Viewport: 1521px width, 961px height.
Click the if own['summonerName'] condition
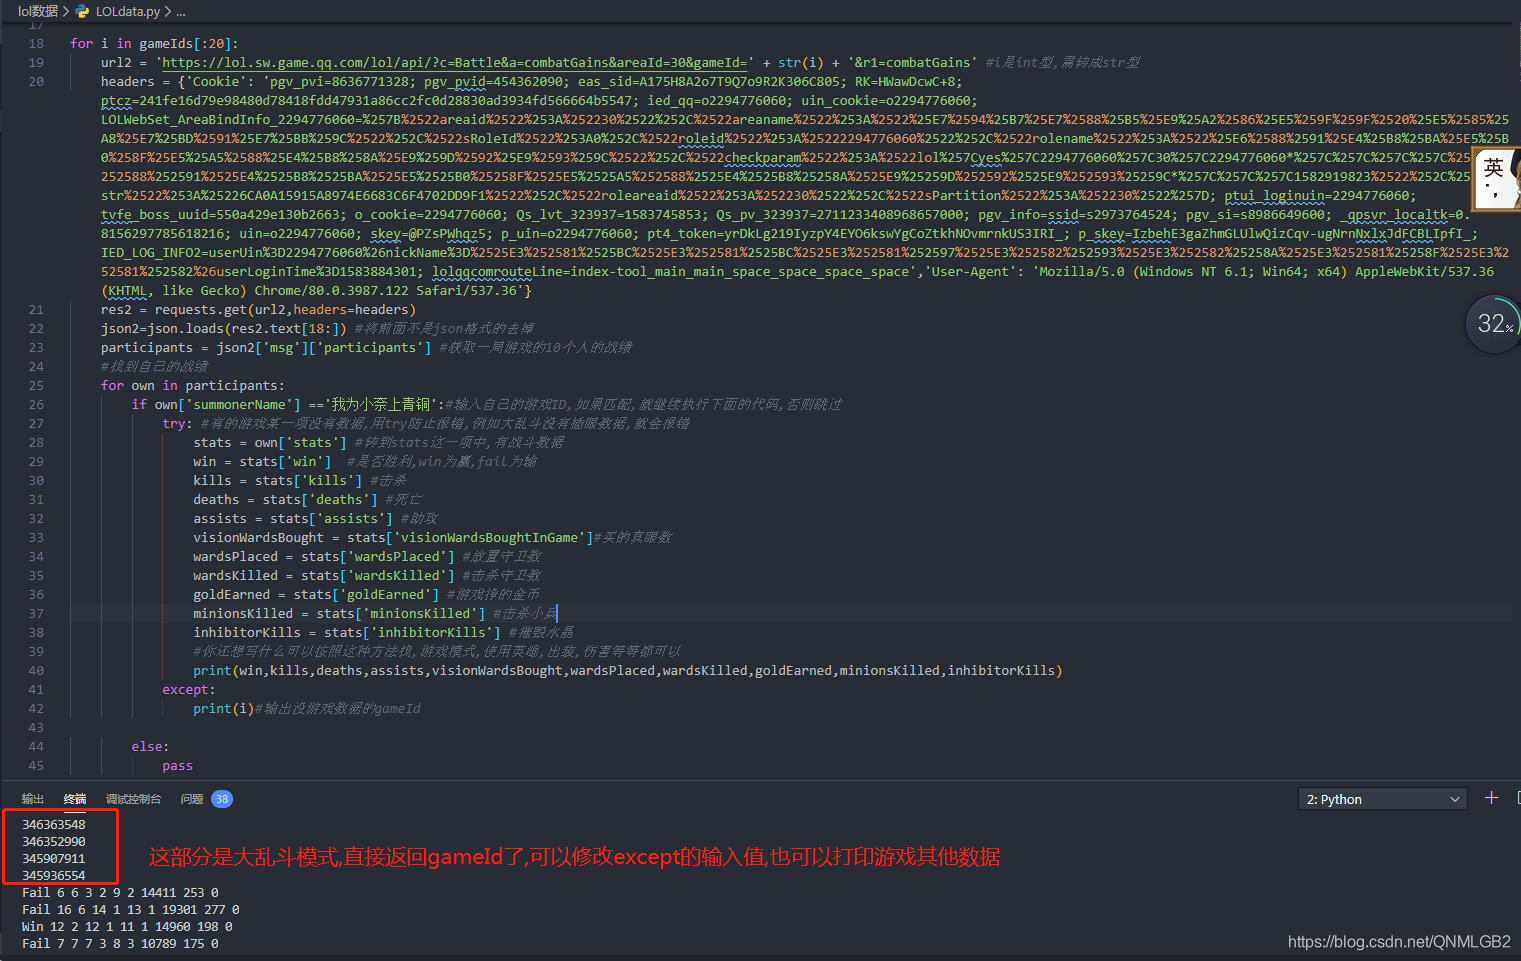pyautogui.click(x=288, y=404)
